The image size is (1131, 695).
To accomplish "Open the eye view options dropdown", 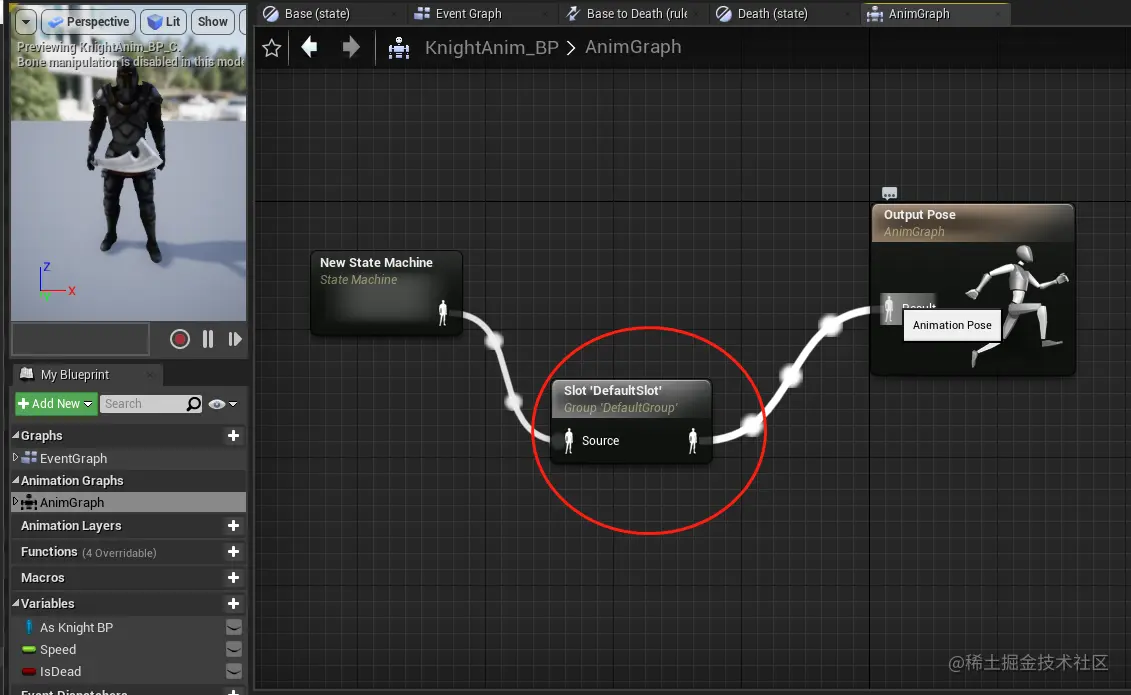I will [x=222, y=404].
